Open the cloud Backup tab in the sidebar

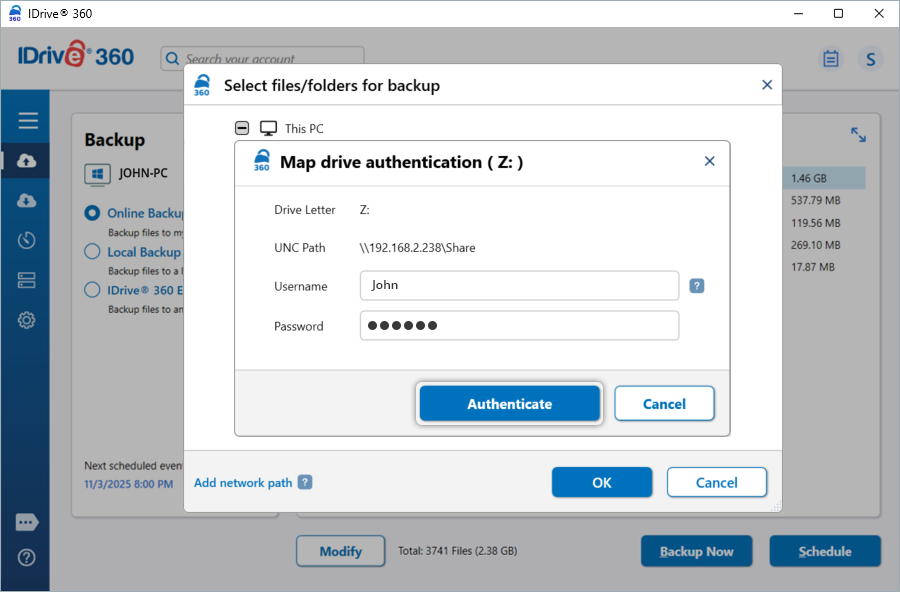pos(27,161)
